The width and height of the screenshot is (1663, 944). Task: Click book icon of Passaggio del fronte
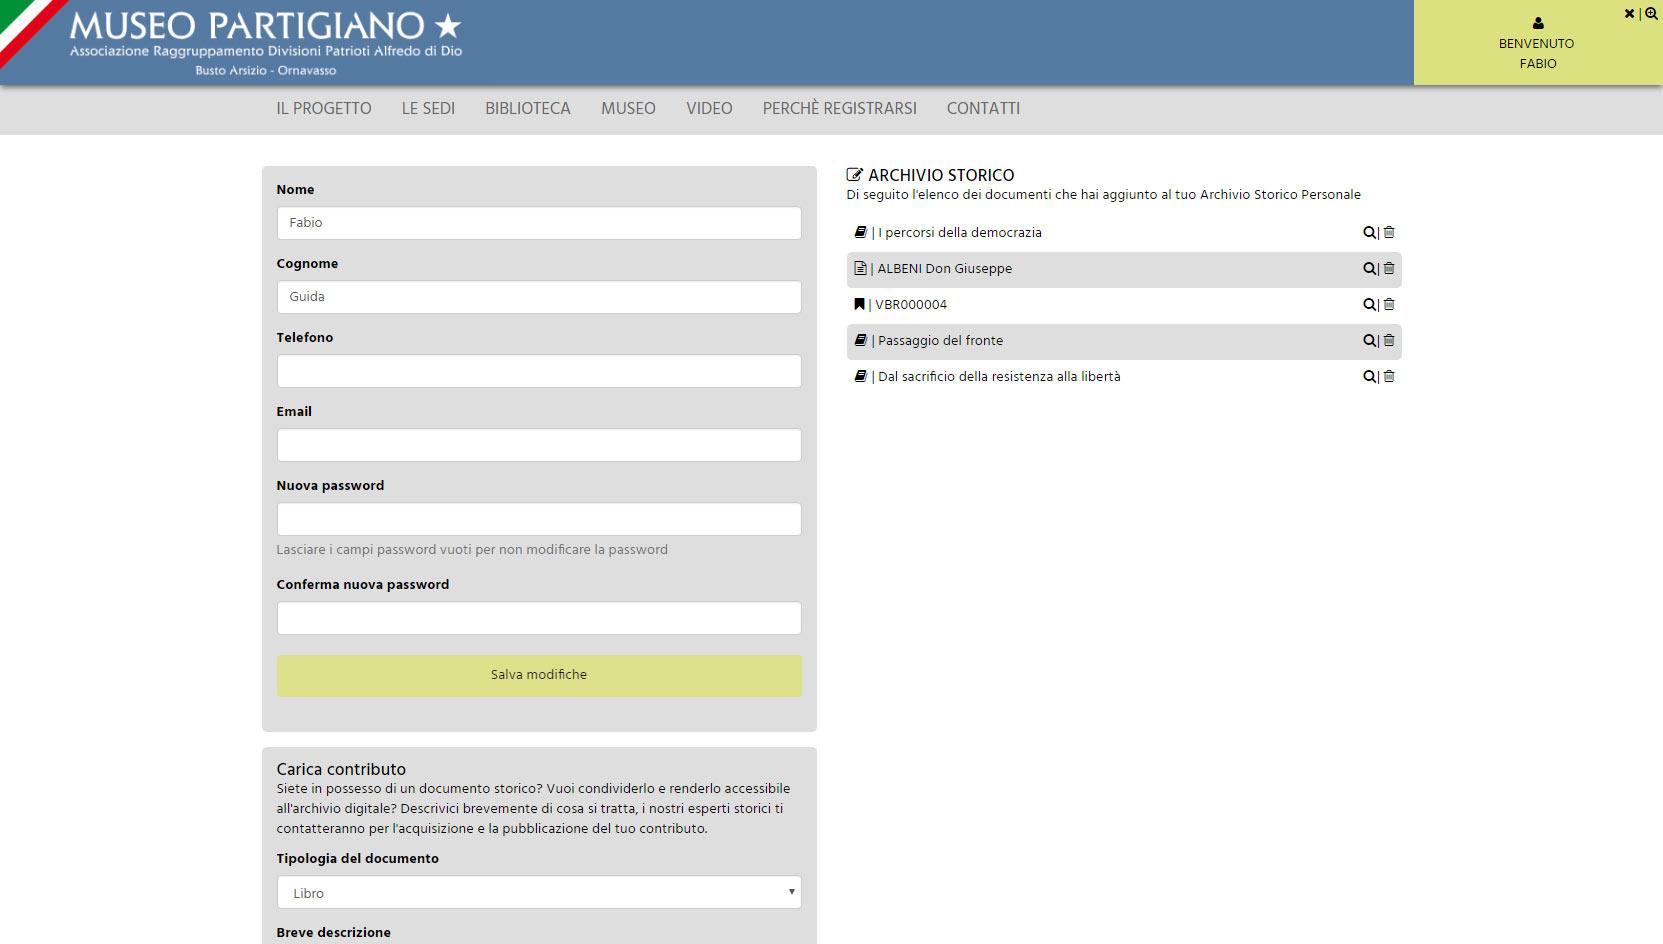[860, 340]
